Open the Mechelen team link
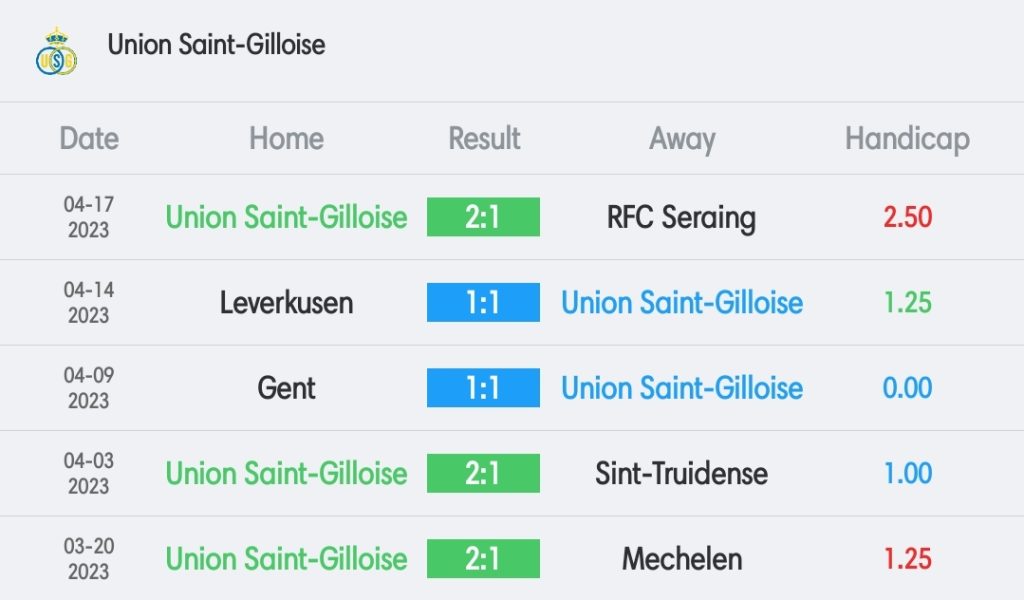Image resolution: width=1024 pixels, height=600 pixels. point(681,558)
